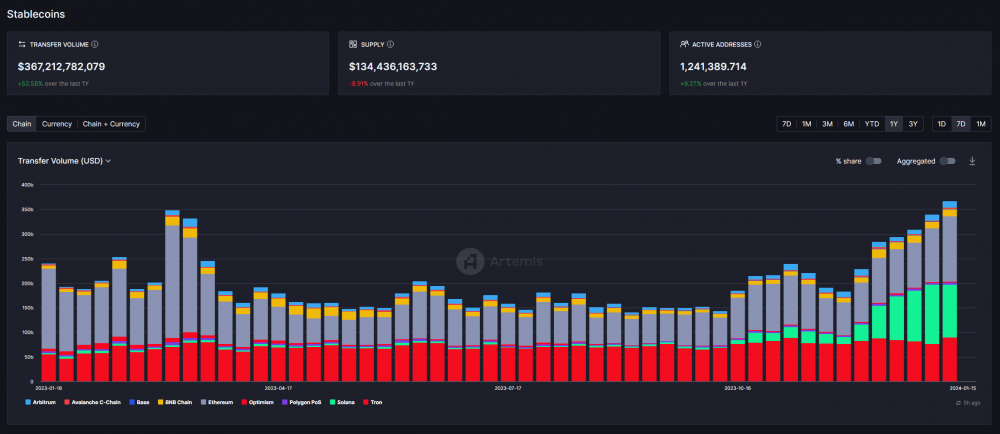1000x434 pixels.
Task: Switch to the Currency tab
Action: point(57,124)
